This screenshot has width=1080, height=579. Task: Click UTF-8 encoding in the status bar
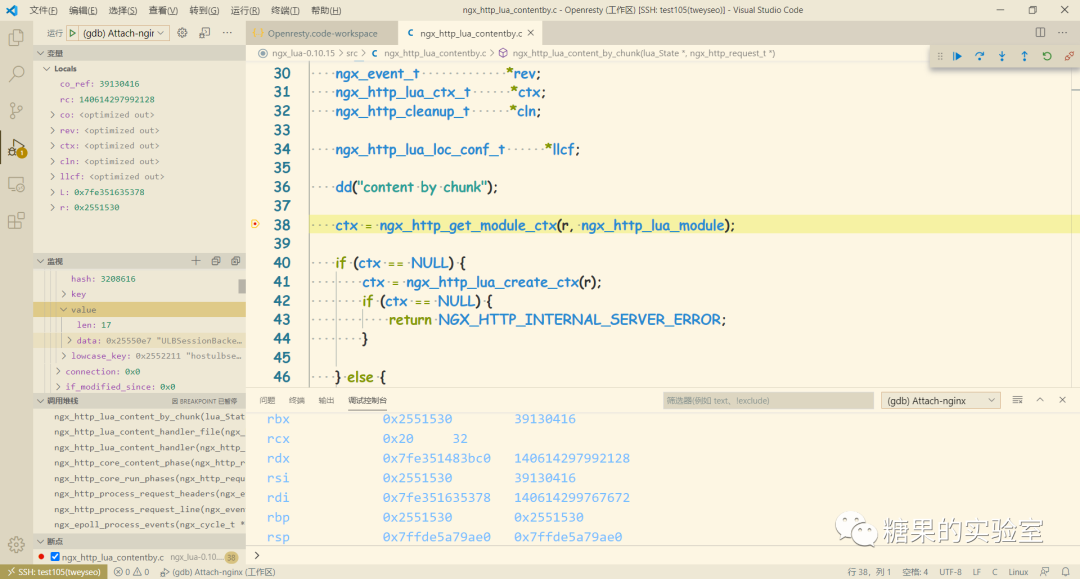[x=949, y=570]
